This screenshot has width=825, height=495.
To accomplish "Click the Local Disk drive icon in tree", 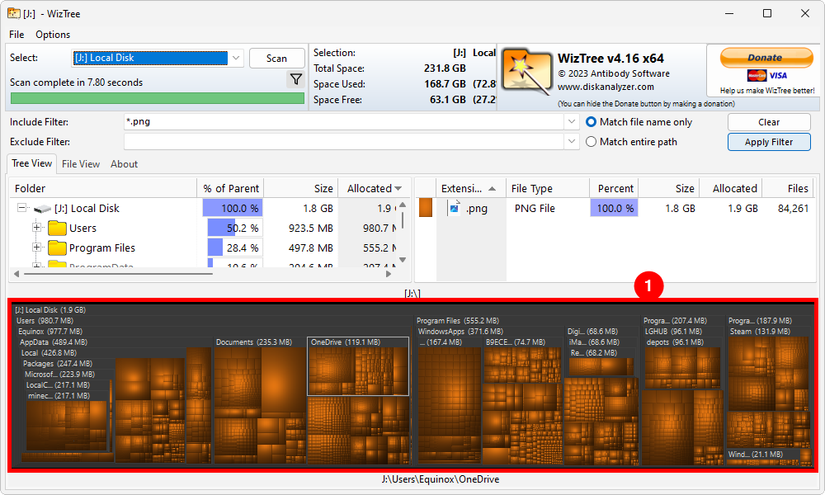I will [45, 209].
